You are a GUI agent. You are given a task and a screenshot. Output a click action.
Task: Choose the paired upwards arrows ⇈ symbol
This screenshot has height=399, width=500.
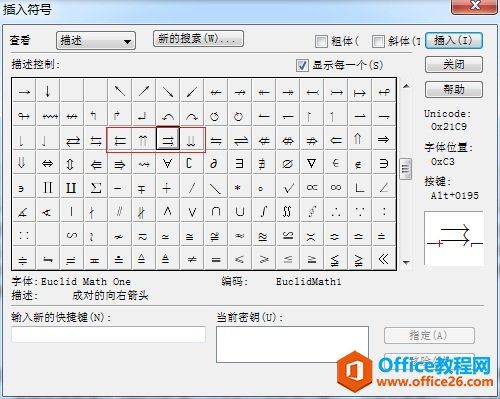pyautogui.click(x=144, y=139)
